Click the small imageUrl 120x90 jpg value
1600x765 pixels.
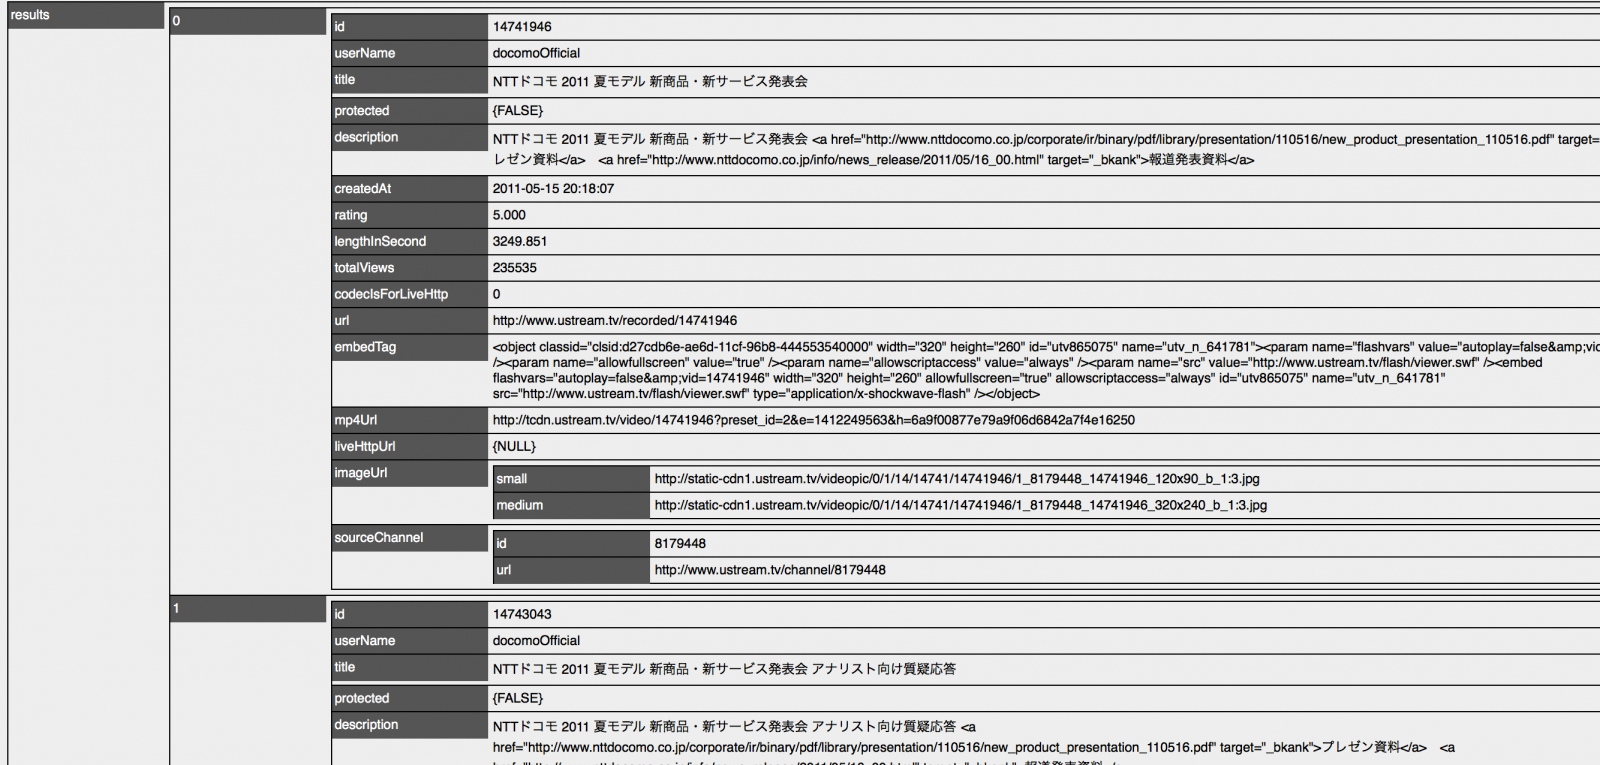957,479
